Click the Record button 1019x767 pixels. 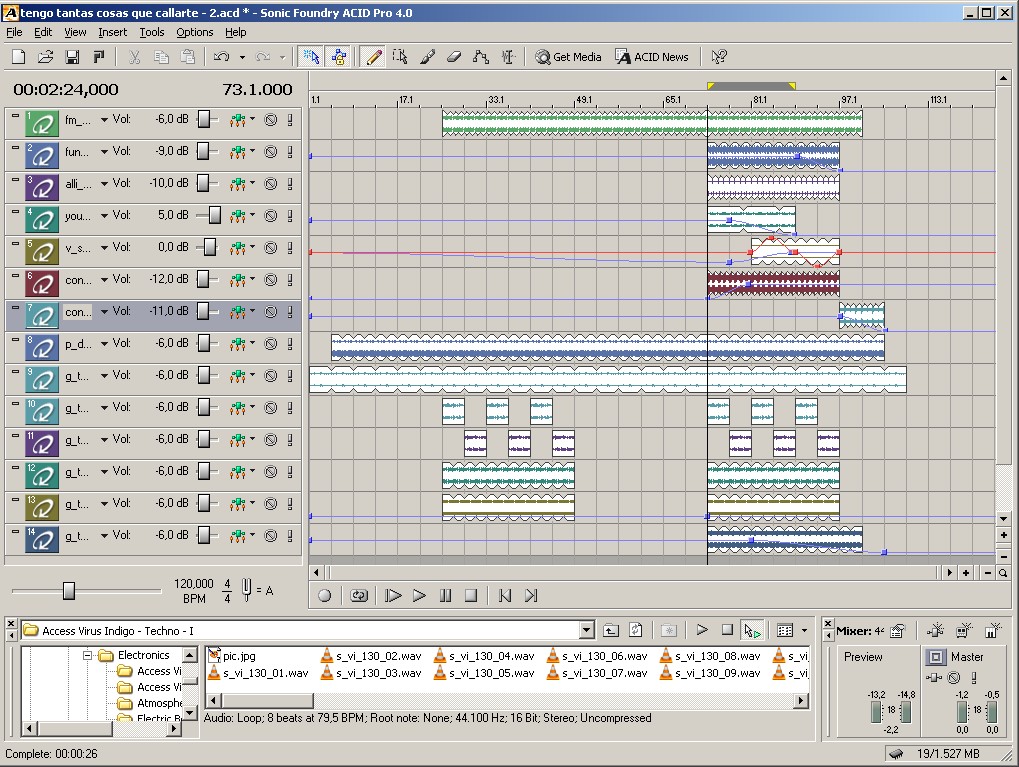(x=325, y=595)
